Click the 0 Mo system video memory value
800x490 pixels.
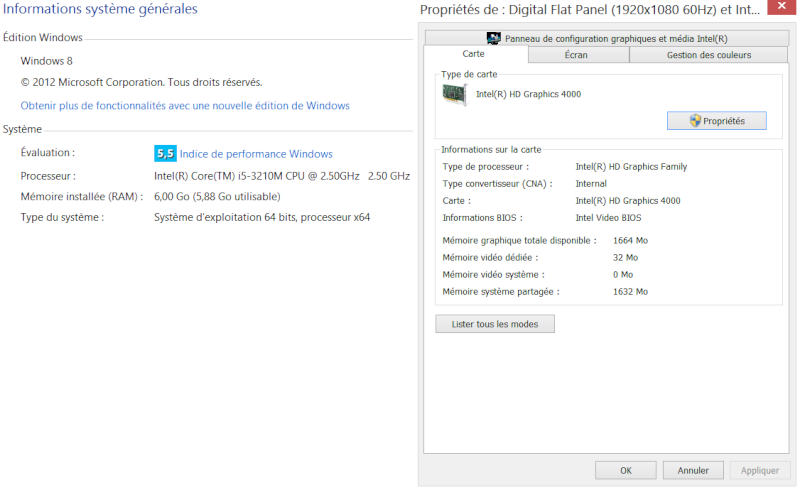coord(622,275)
